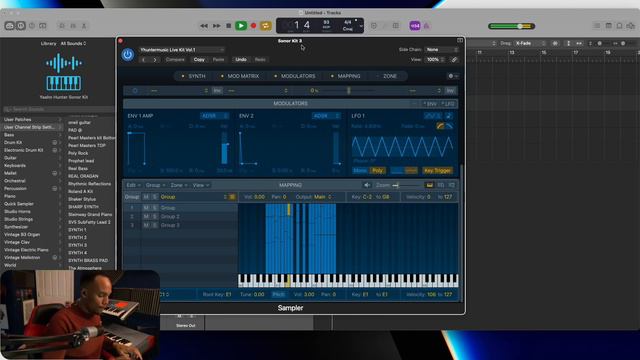Add an envelope with the ENV button
Screen dimensions: 640x360
430,104
